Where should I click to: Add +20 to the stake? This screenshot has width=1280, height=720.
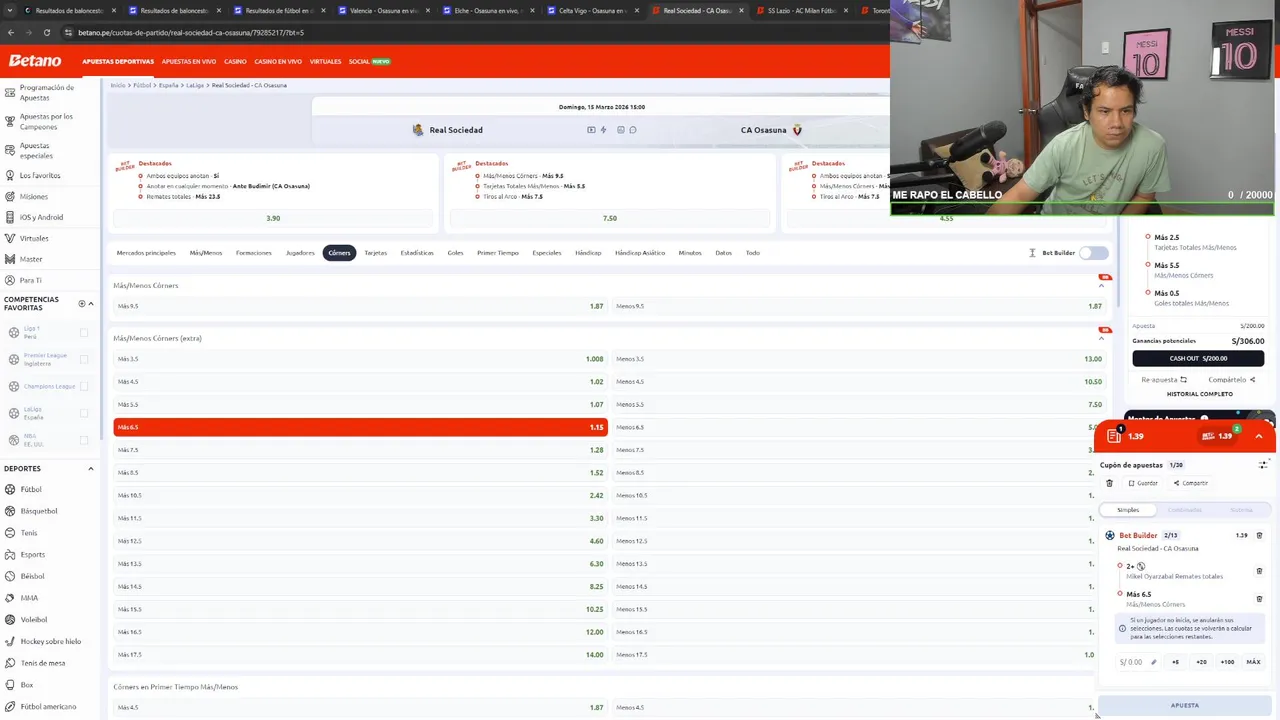point(1201,662)
